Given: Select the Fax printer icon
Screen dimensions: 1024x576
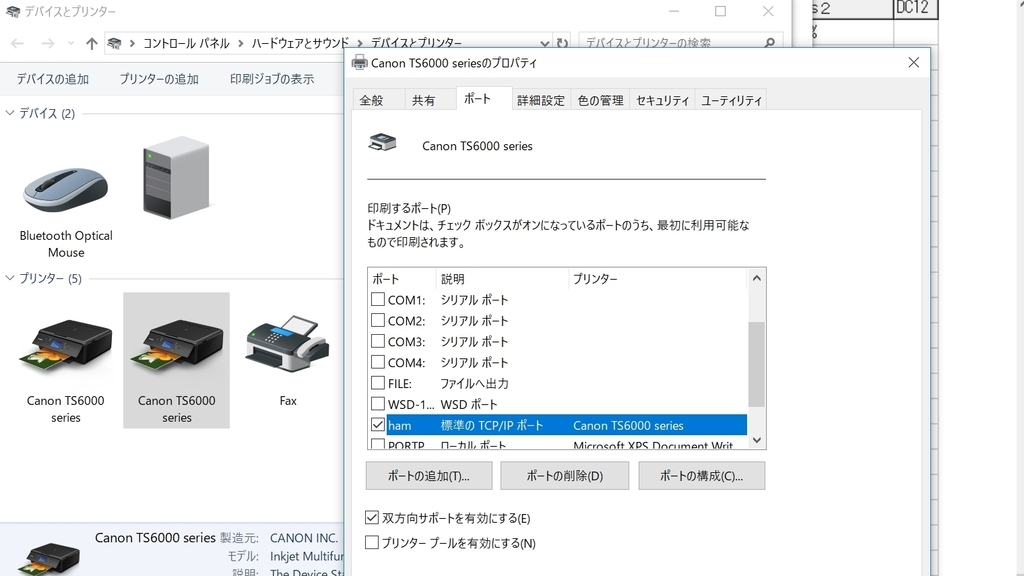Looking at the screenshot, I should [287, 344].
